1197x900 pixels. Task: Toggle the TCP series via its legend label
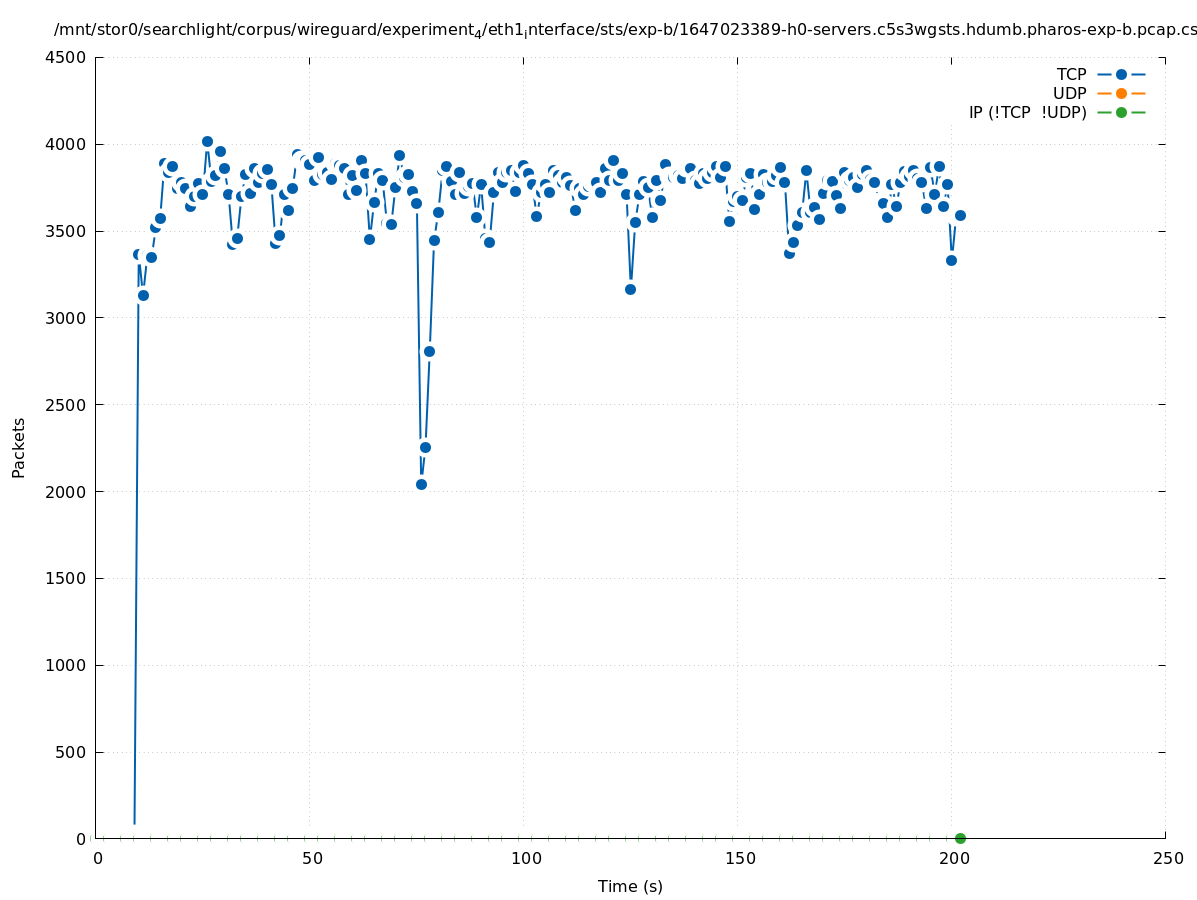point(1071,75)
